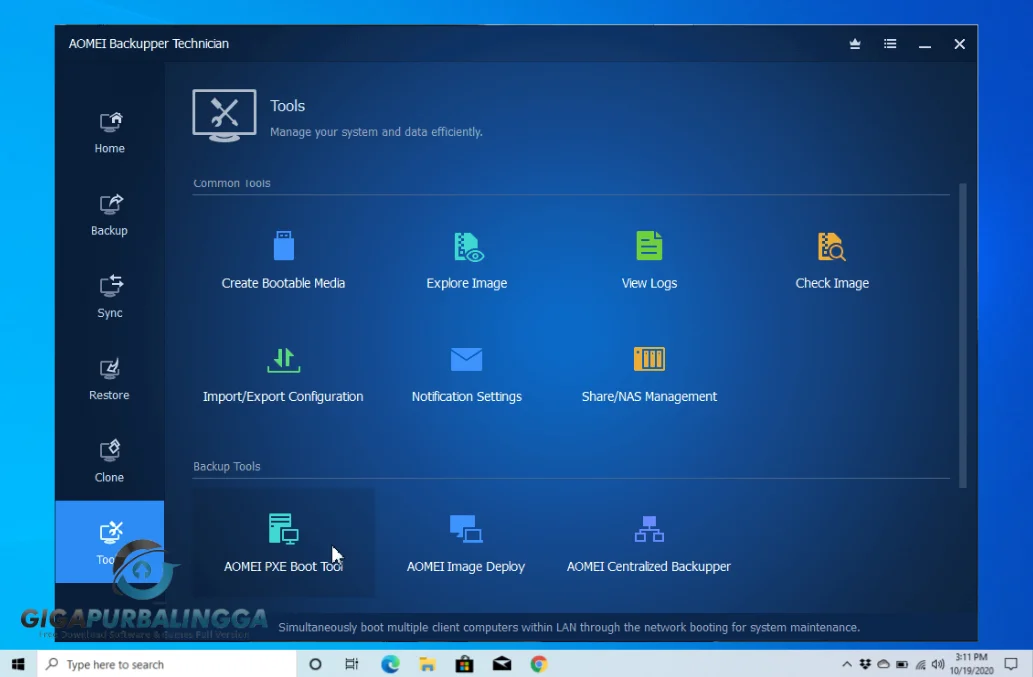
Task: Open Task View on the taskbar
Action: [352, 664]
